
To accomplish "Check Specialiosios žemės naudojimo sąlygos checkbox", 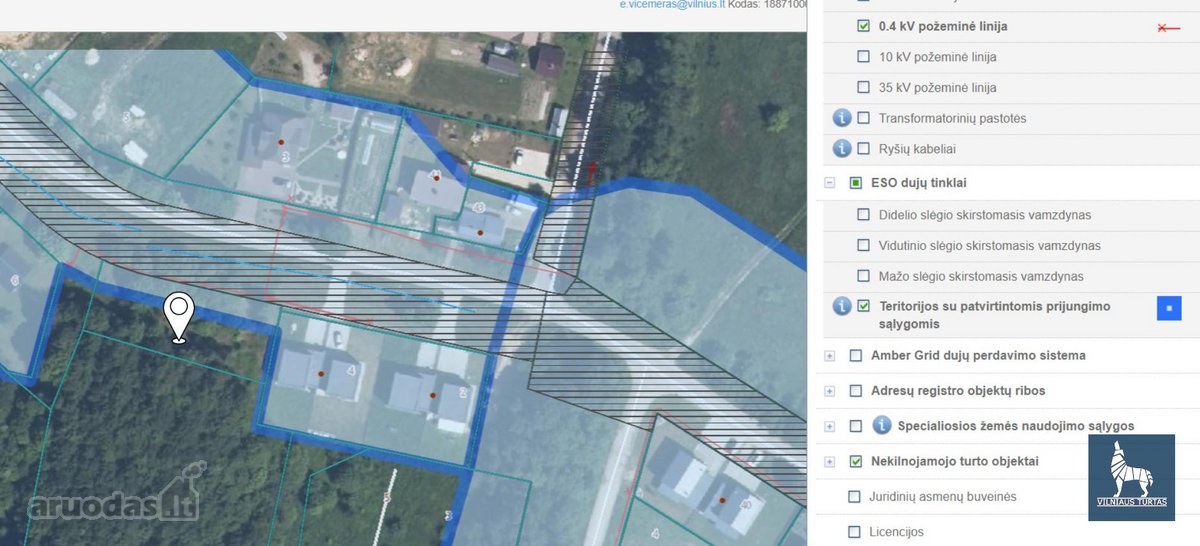I will [855, 426].
